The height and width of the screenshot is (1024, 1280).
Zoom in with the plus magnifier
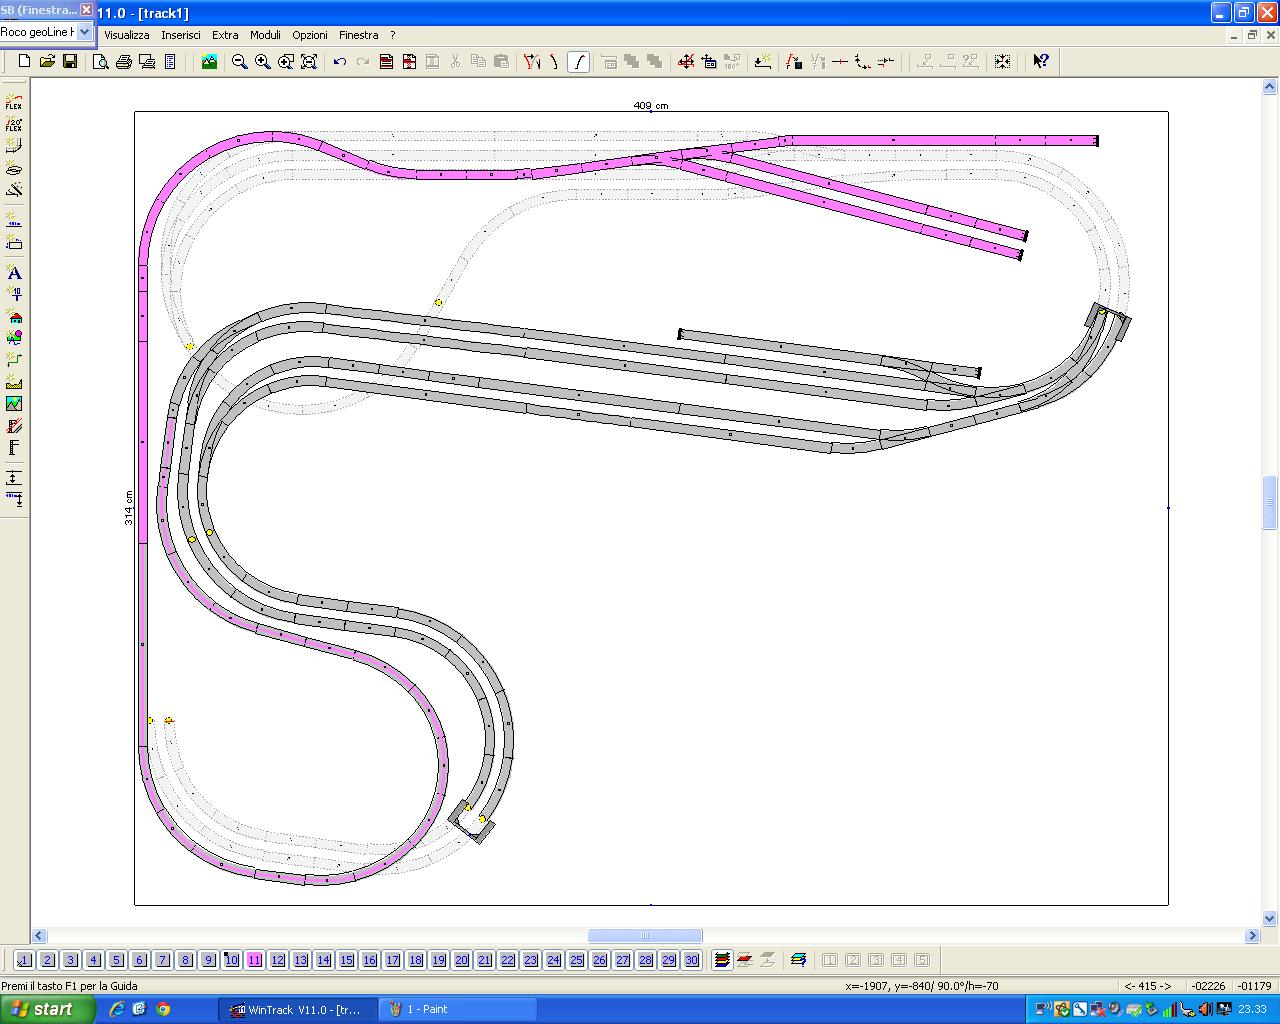click(x=263, y=62)
